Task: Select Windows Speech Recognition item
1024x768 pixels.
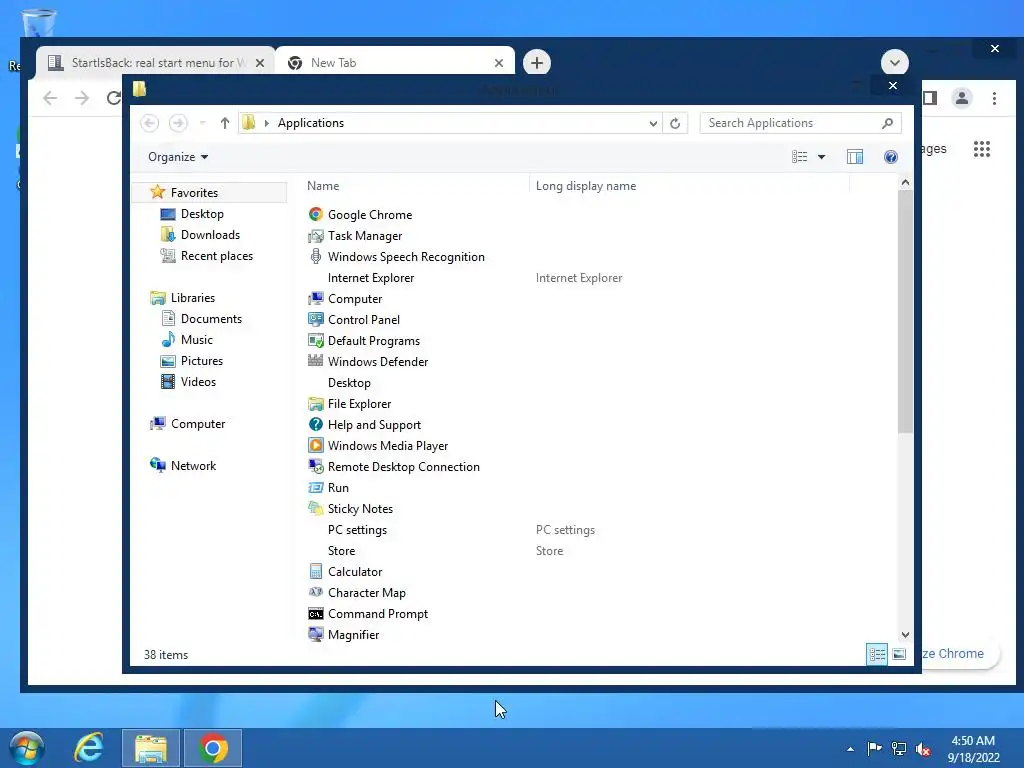Action: (396, 257)
